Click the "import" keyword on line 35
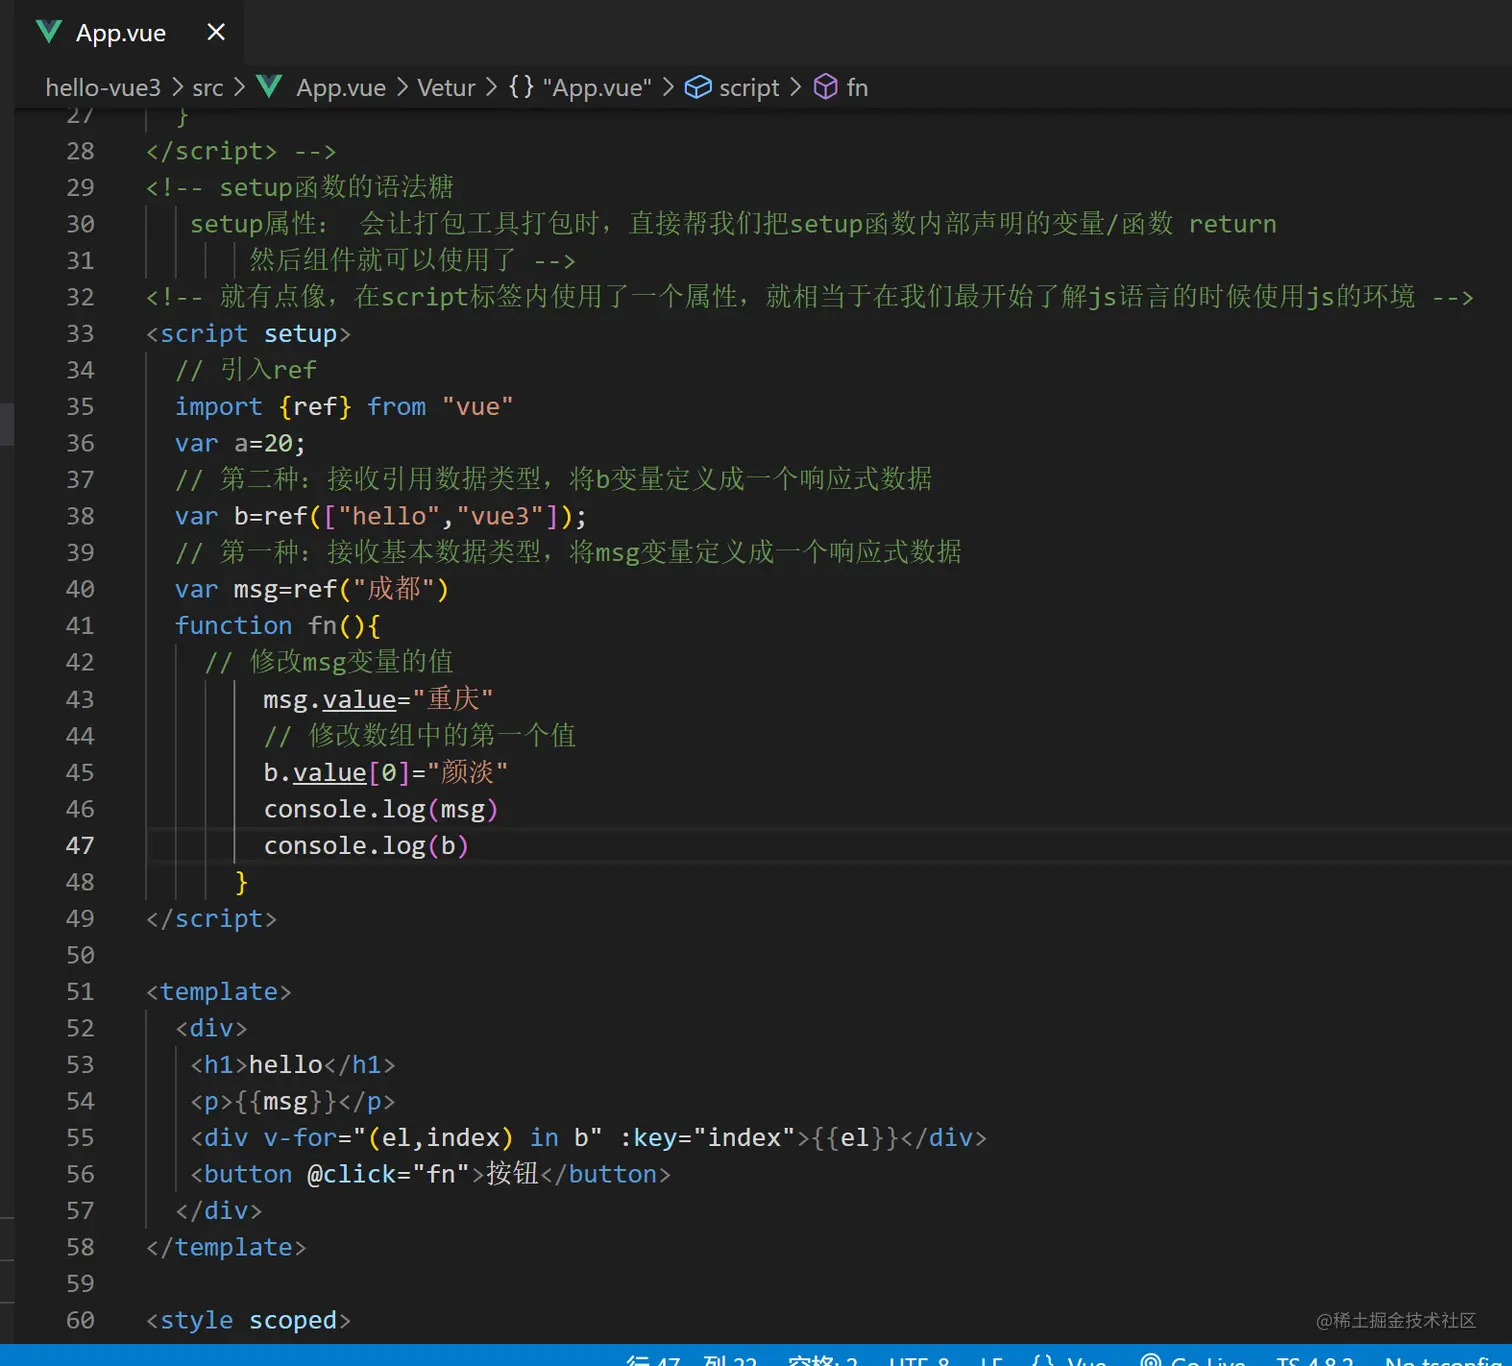Image resolution: width=1512 pixels, height=1366 pixels. point(219,407)
